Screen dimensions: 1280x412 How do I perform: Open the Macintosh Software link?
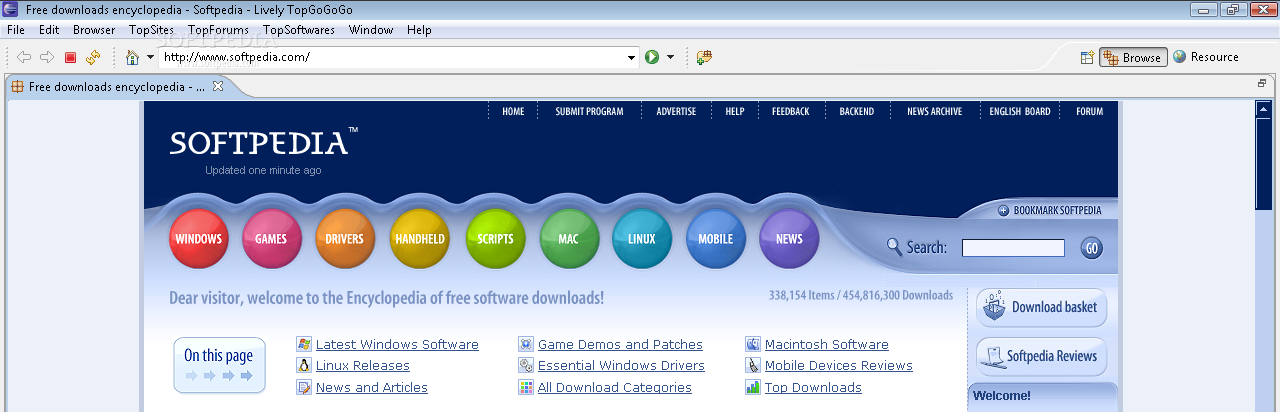(x=827, y=345)
